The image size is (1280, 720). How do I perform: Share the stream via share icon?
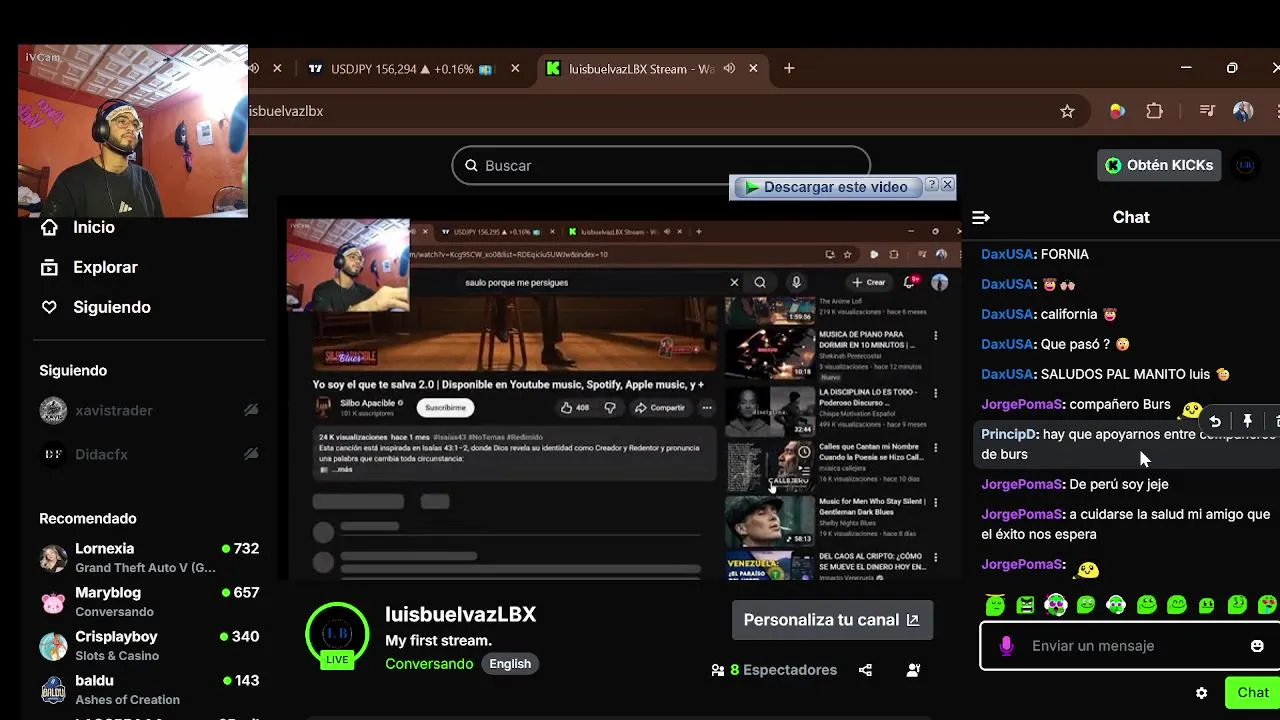click(865, 670)
